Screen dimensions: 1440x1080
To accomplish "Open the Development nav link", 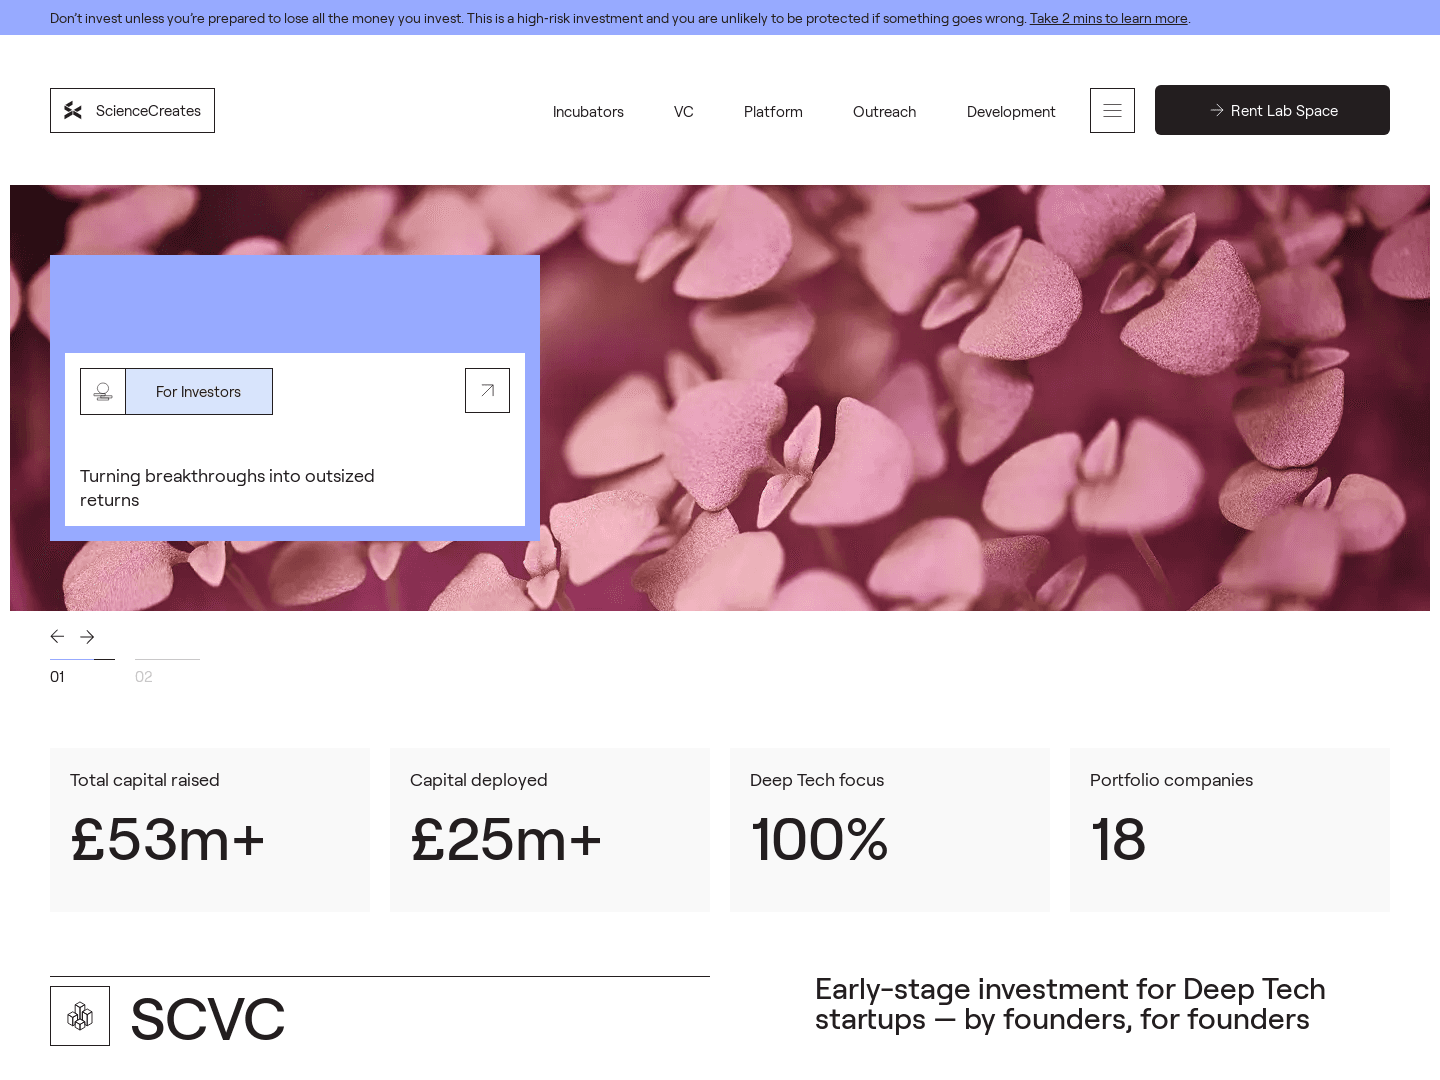I will pos(1011,111).
